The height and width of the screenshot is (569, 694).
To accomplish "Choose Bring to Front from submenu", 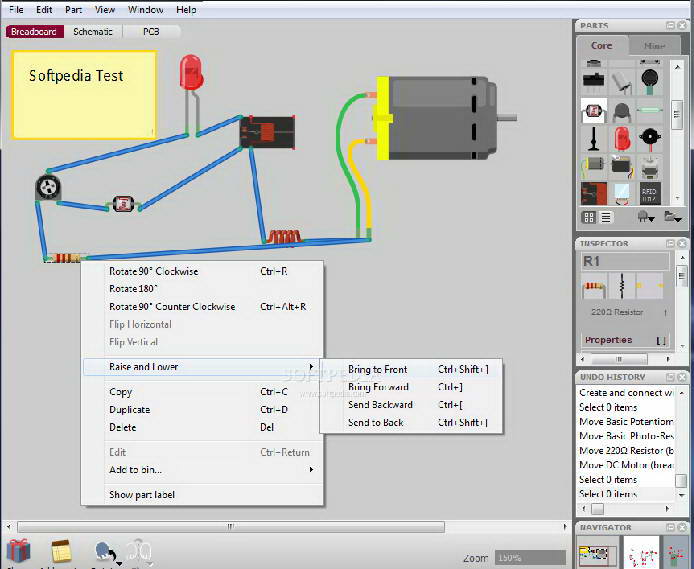I will click(x=378, y=370).
